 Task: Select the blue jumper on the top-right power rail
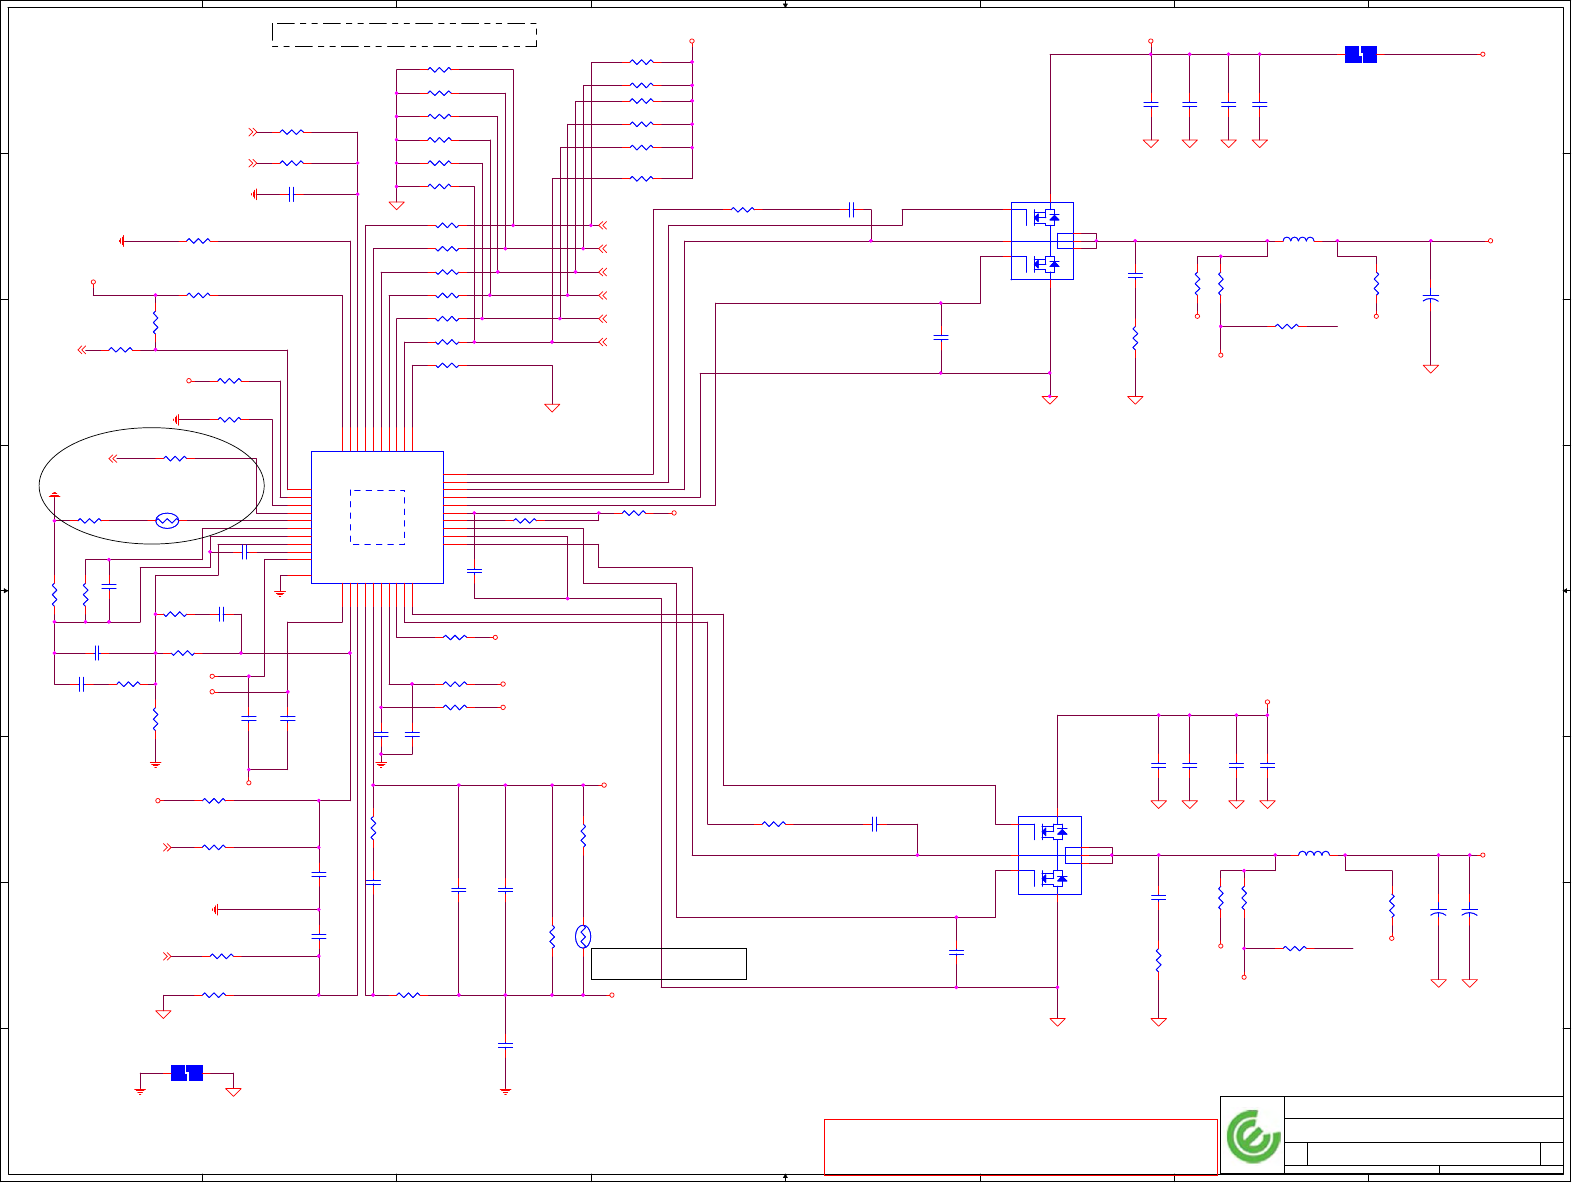coord(1361,55)
